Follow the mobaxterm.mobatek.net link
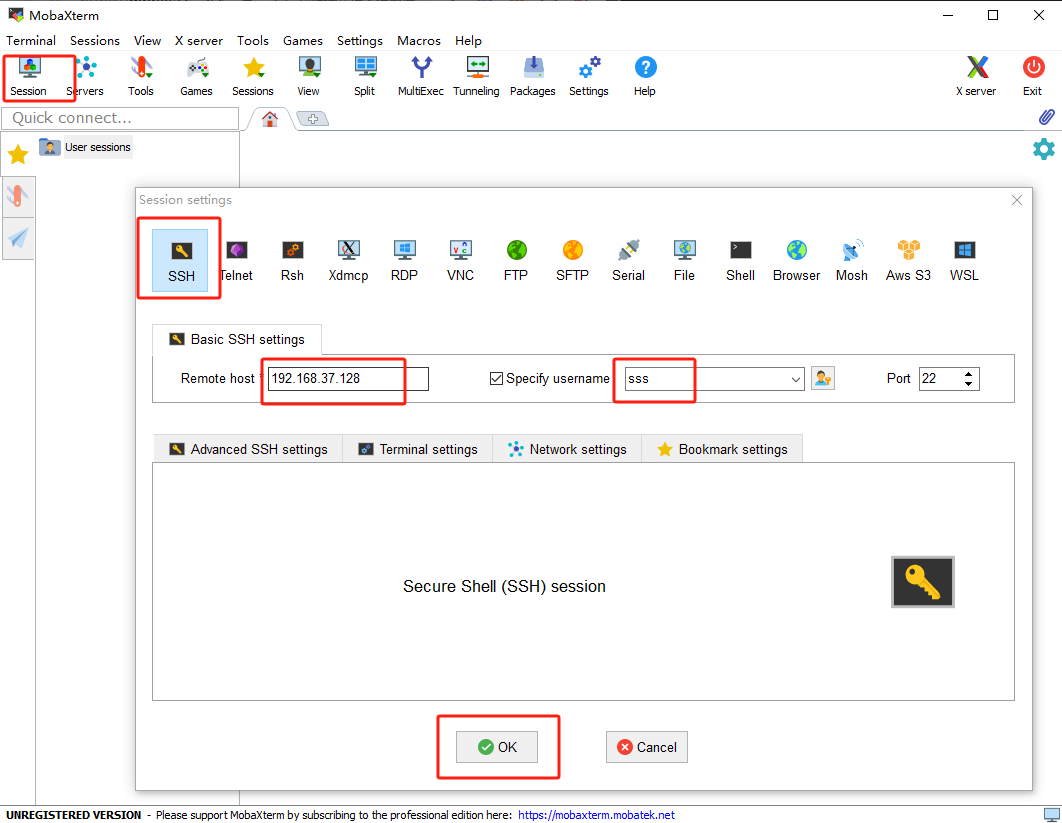1062x823 pixels. coord(596,815)
